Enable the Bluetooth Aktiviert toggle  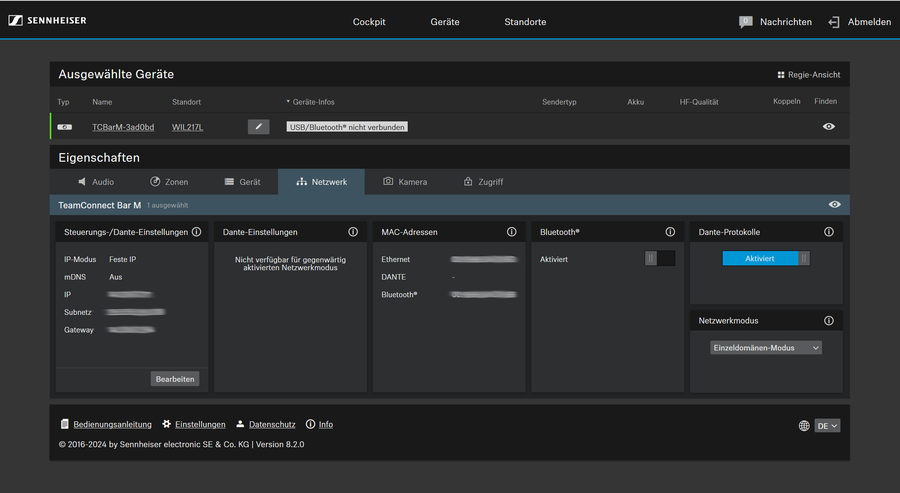pyautogui.click(x=660, y=258)
